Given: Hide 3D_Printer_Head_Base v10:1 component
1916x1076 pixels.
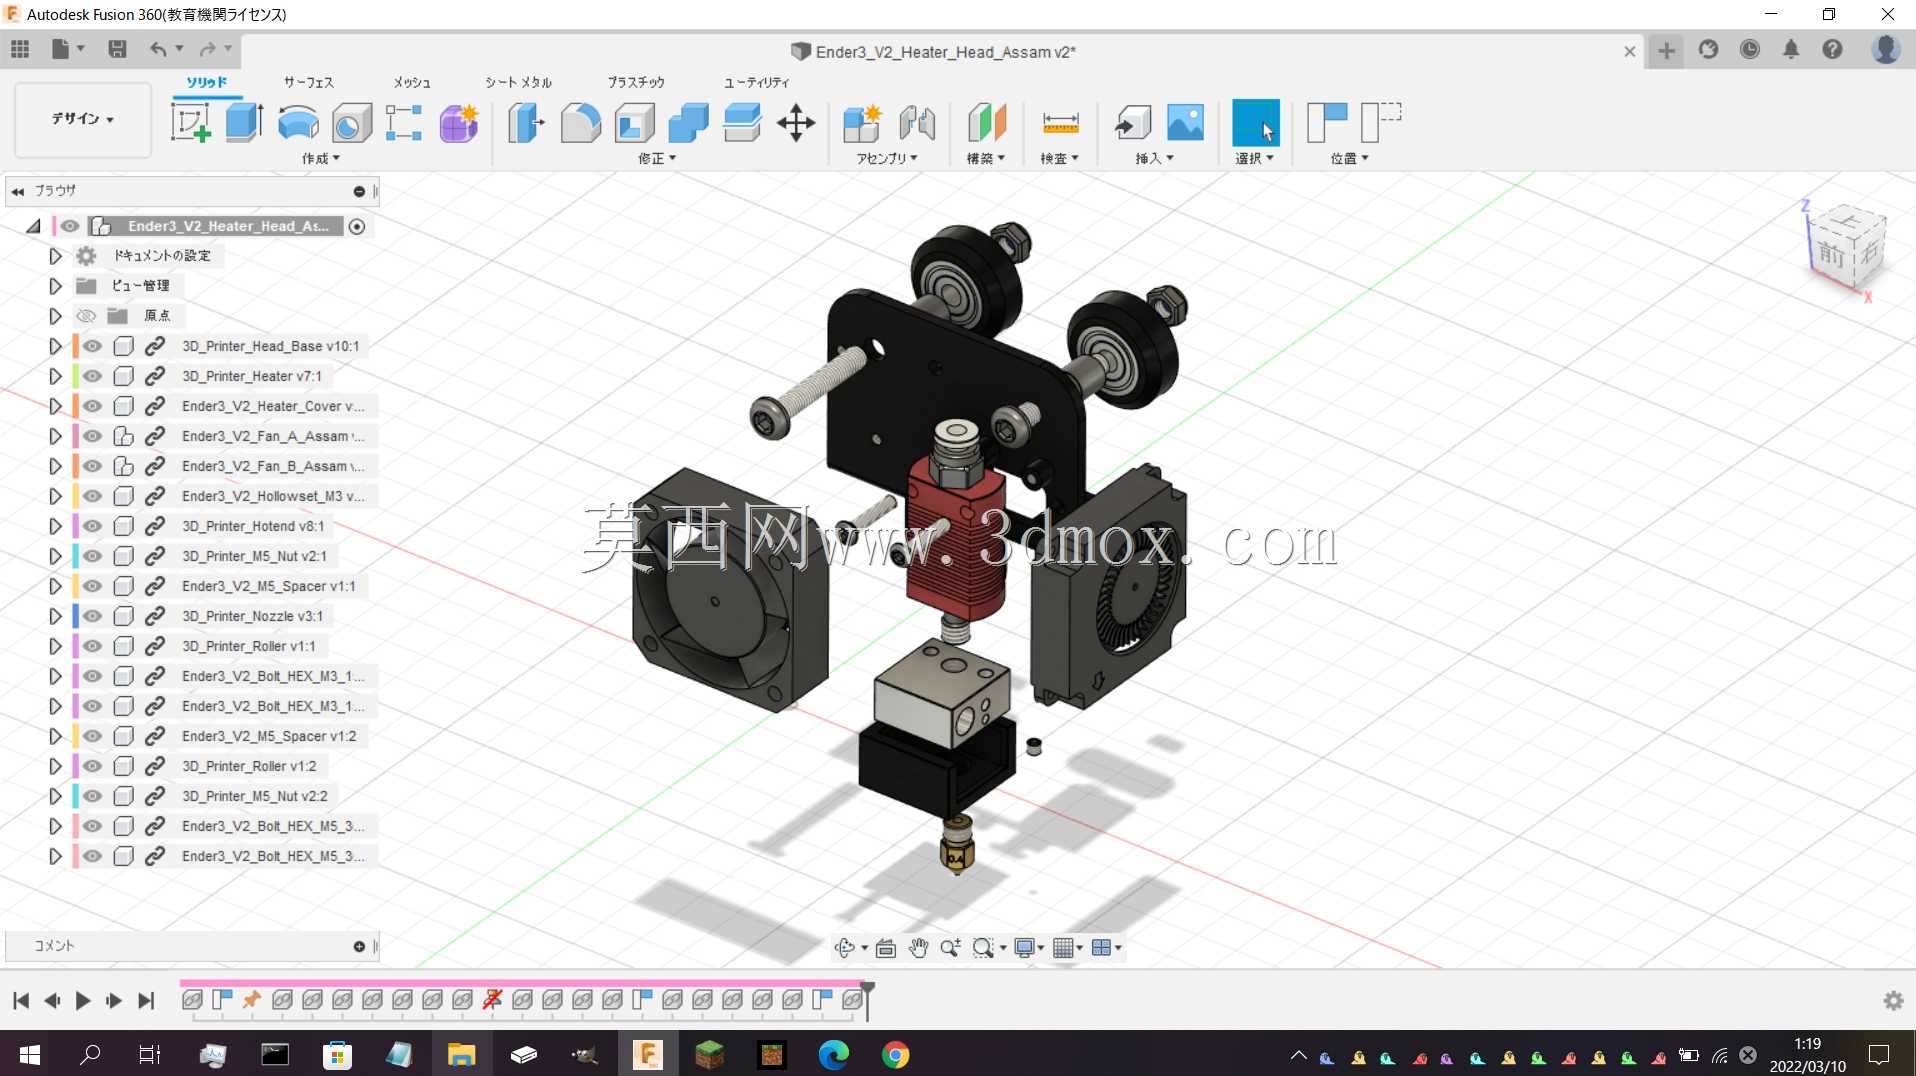Looking at the screenshot, I should [x=92, y=346].
